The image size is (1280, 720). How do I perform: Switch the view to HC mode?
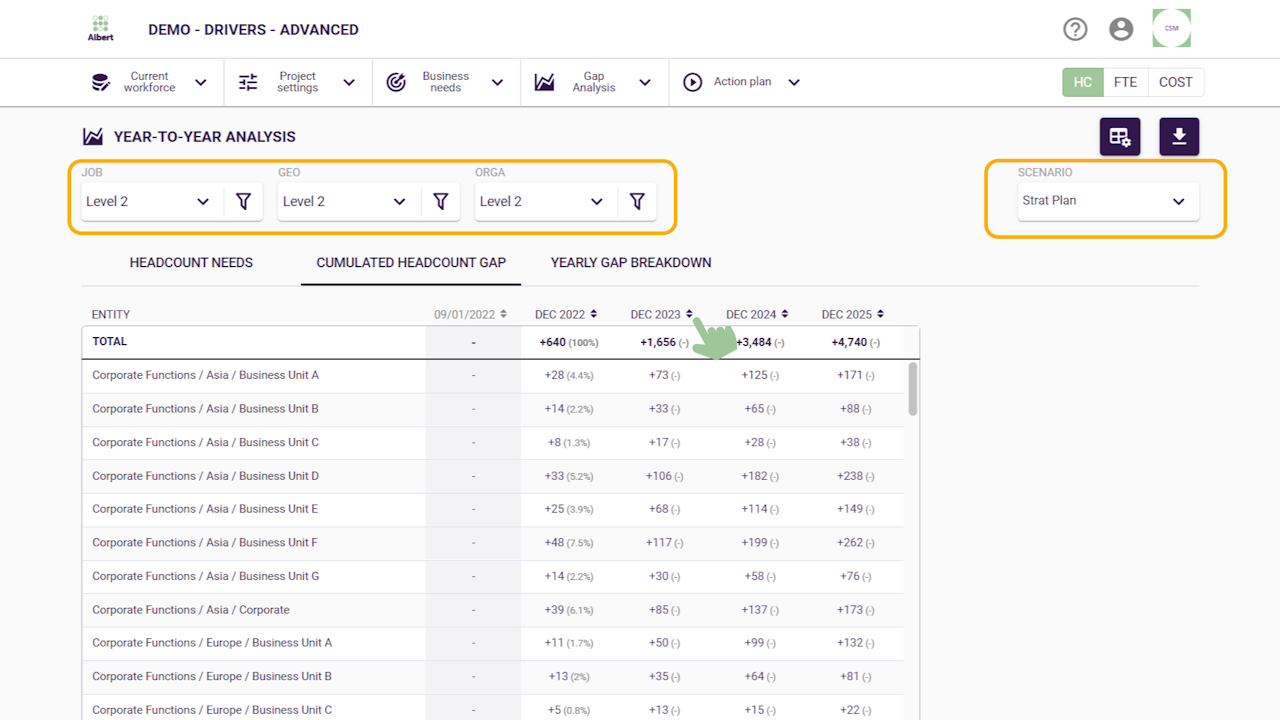click(1082, 82)
